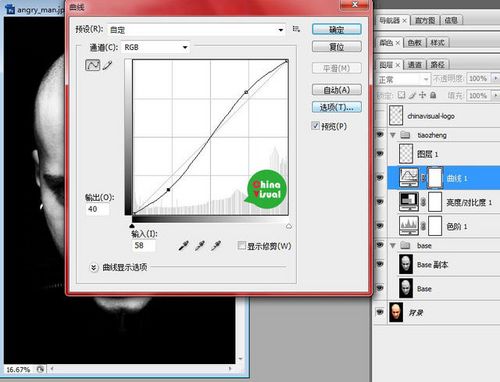This screenshot has height=382, width=500.
Task: Click the 色阶 1 levels adjustment icon
Action: (409, 226)
